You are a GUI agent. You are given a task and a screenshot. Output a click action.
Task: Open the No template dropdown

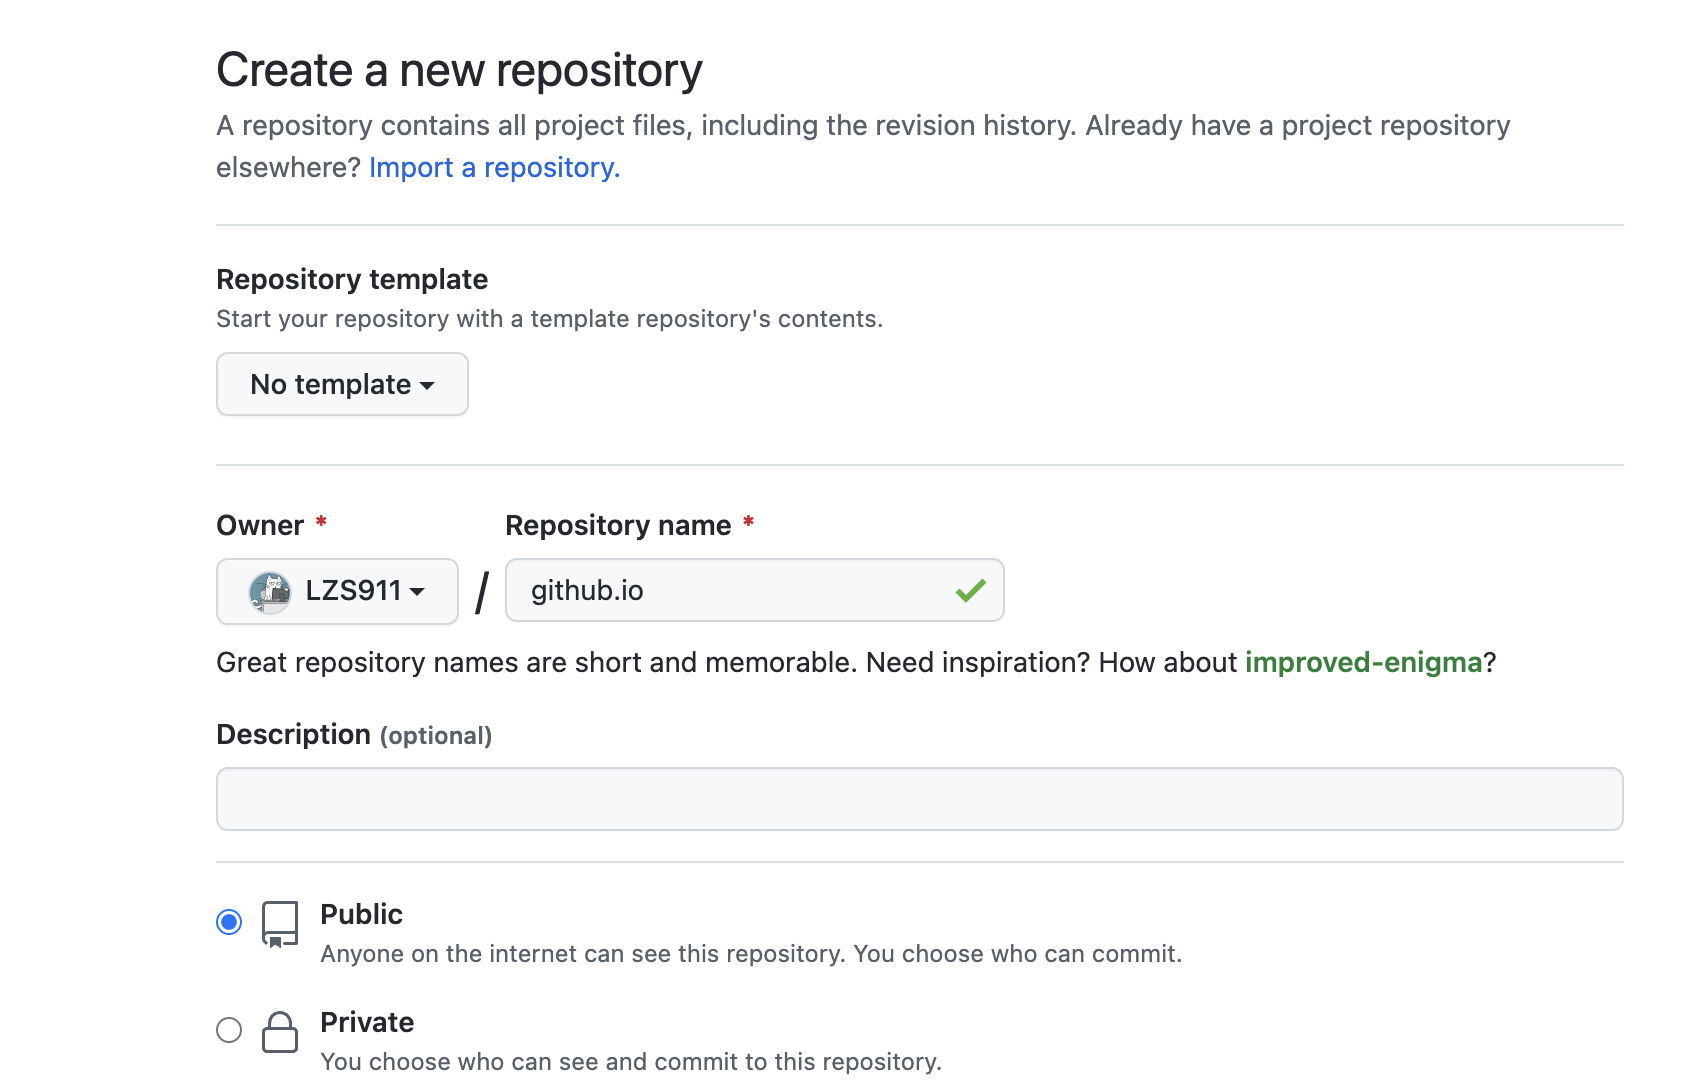[342, 384]
